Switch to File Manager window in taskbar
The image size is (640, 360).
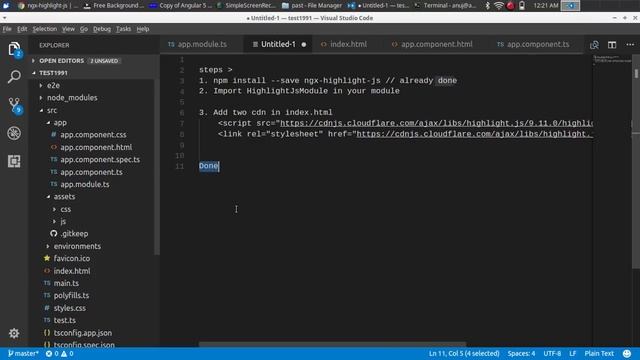(312, 6)
